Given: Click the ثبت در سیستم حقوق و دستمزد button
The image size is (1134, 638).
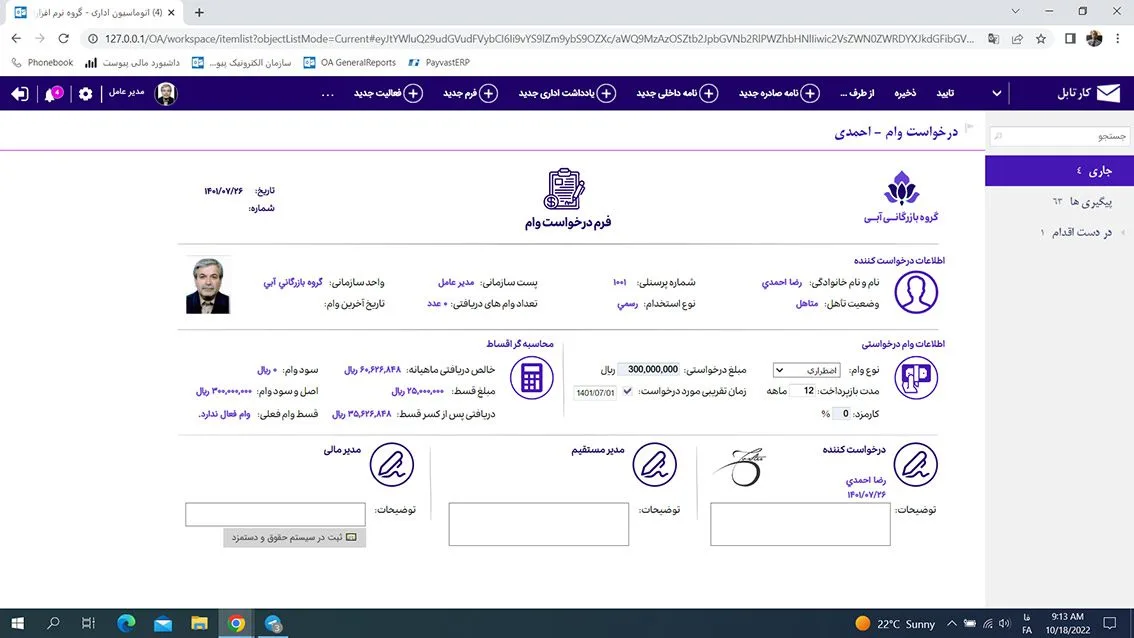Looking at the screenshot, I should pyautogui.click(x=295, y=538).
